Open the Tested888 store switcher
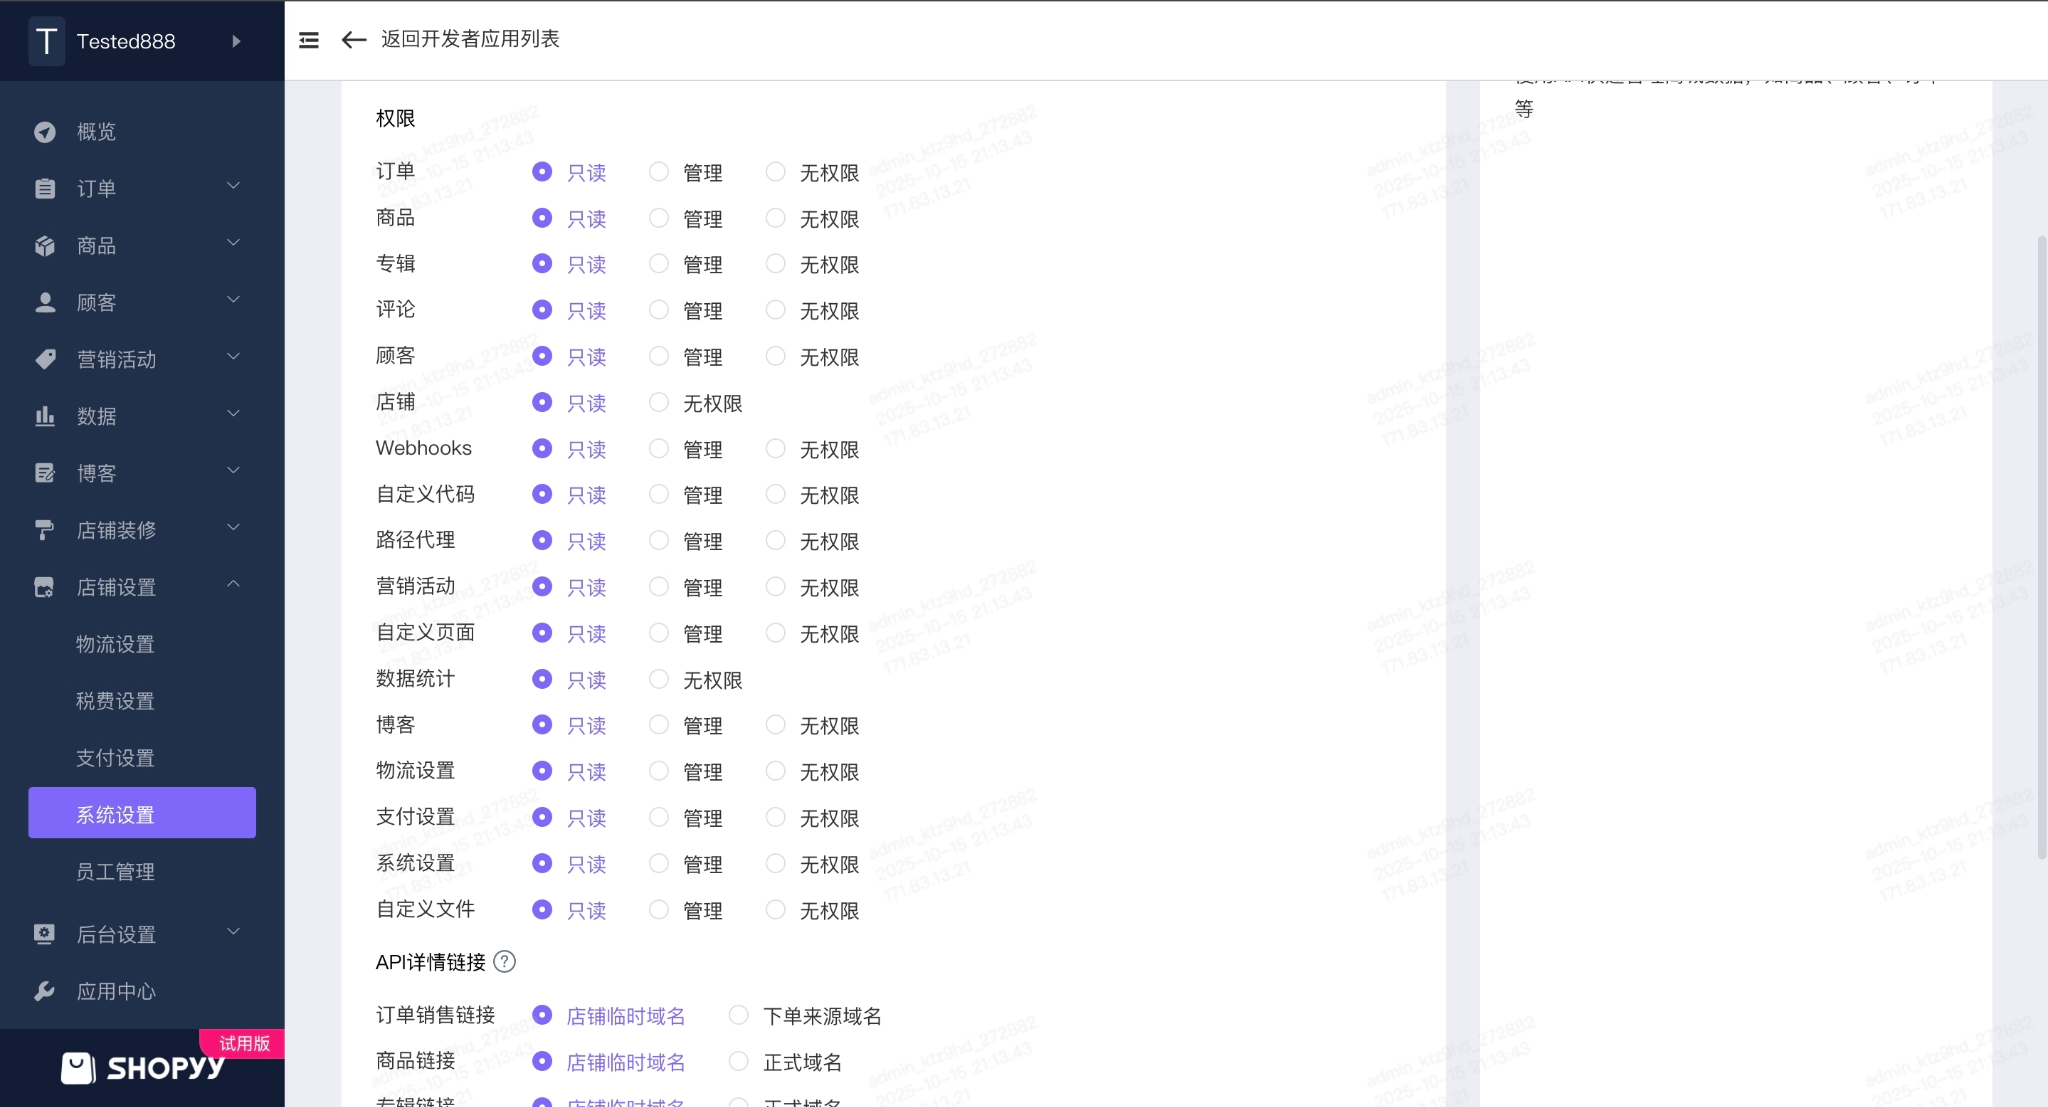Screen dimensions: 2048x1107 coord(140,41)
